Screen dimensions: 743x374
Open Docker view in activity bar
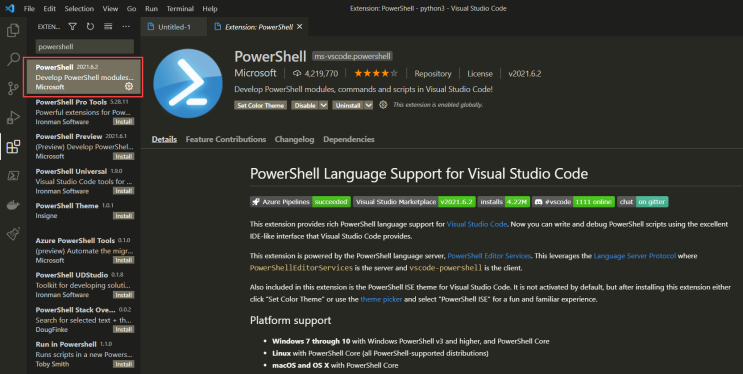[x=13, y=205]
